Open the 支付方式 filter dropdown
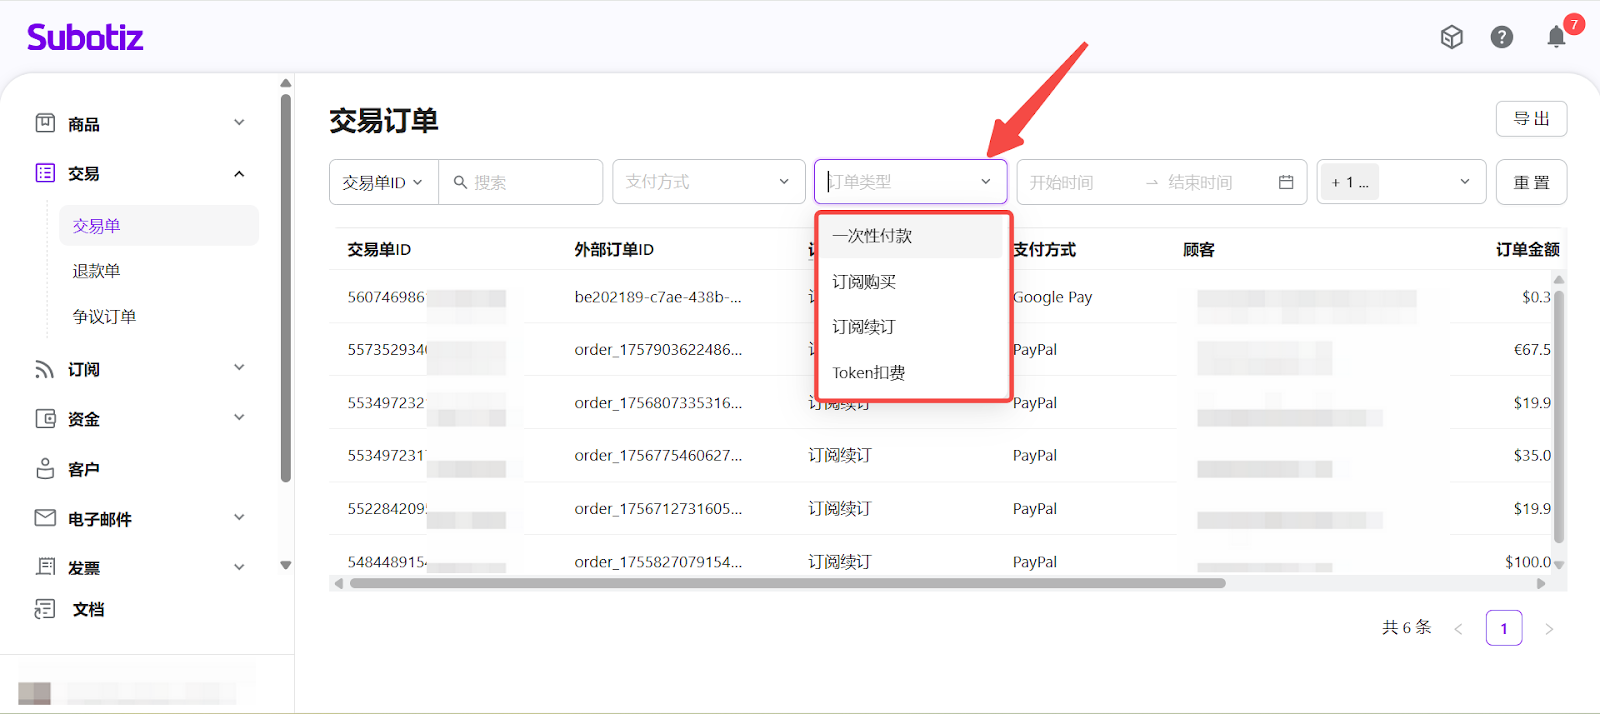The height and width of the screenshot is (714, 1600). (x=708, y=182)
